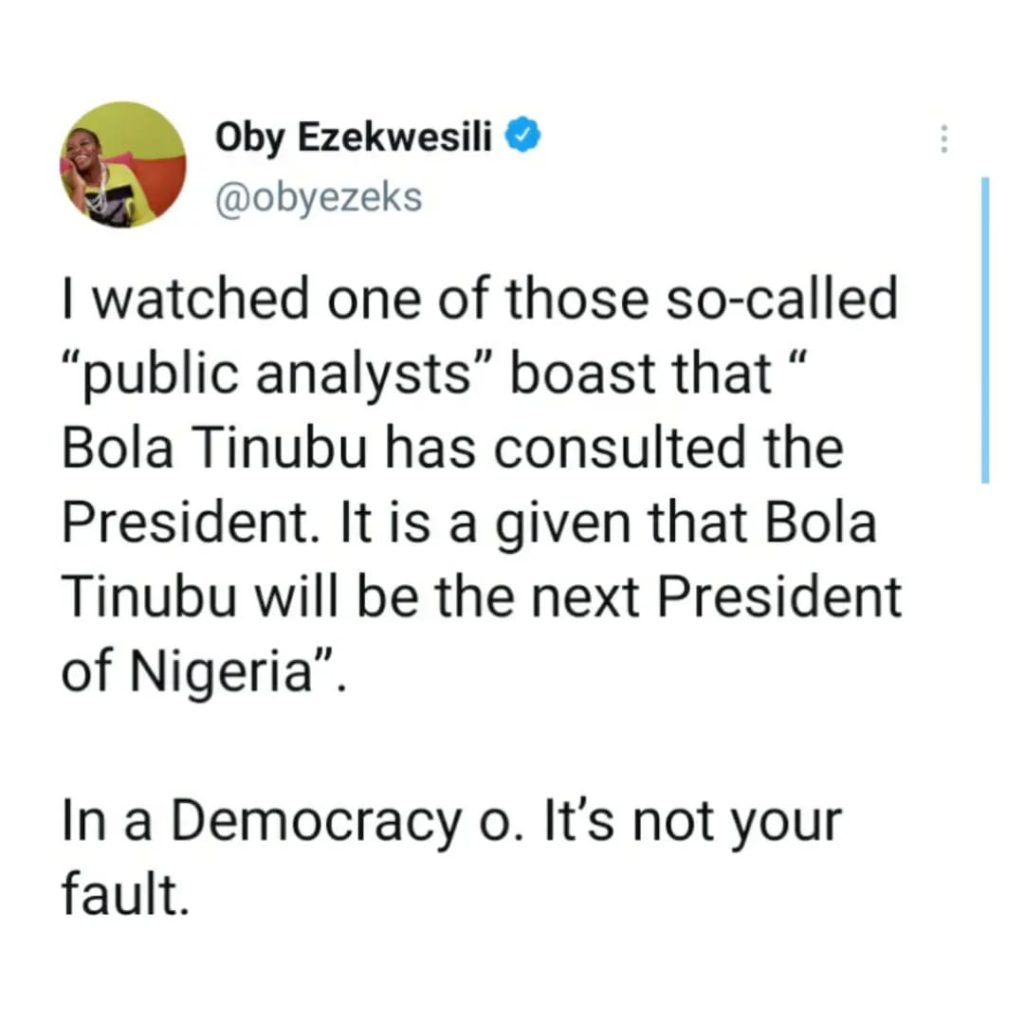Open the @obyezeks handle link
The height and width of the screenshot is (1024, 1024).
click(x=319, y=197)
